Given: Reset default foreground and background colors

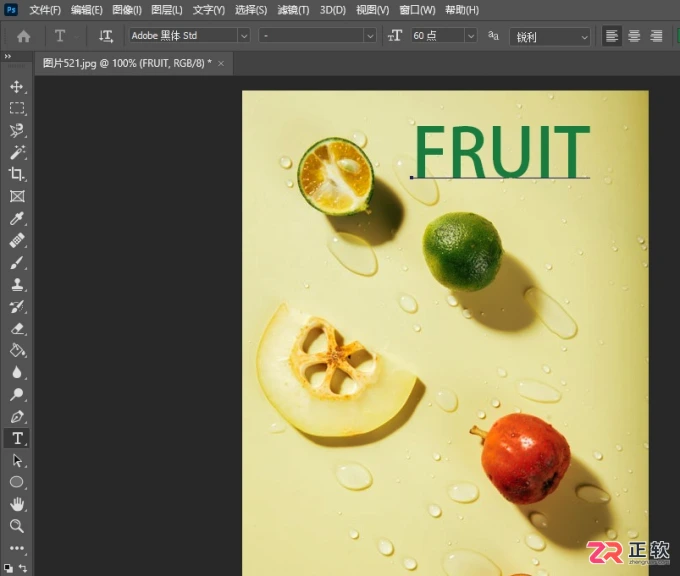Looking at the screenshot, I should [8, 568].
